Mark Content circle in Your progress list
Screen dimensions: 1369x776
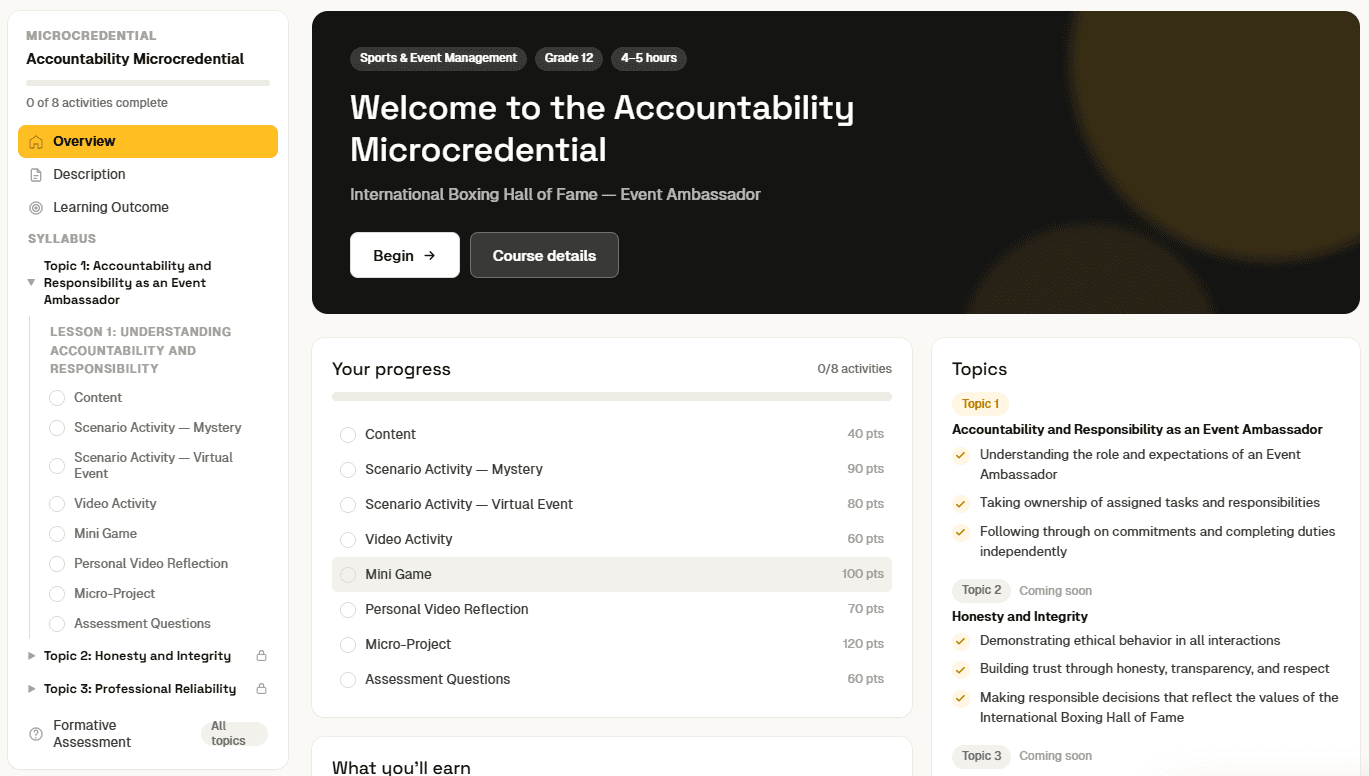(x=348, y=435)
